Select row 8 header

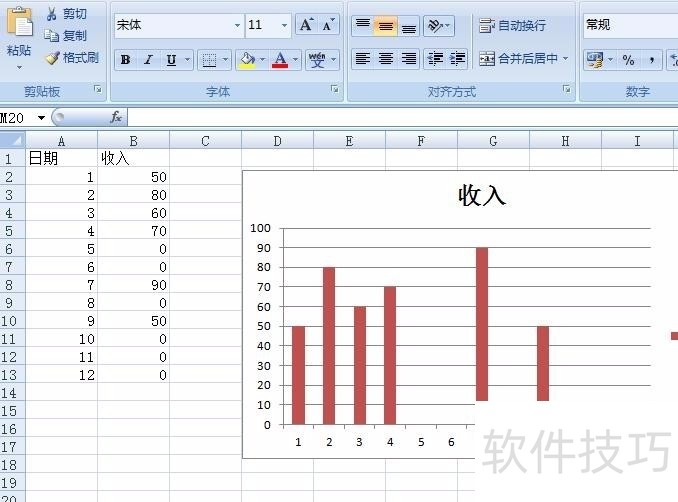13,285
